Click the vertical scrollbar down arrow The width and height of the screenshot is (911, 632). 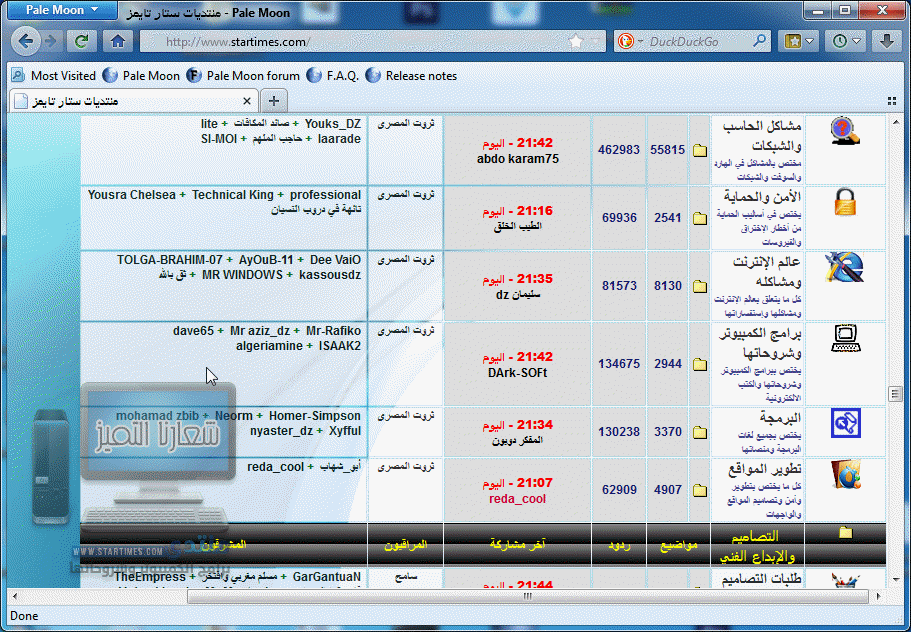coord(895,579)
